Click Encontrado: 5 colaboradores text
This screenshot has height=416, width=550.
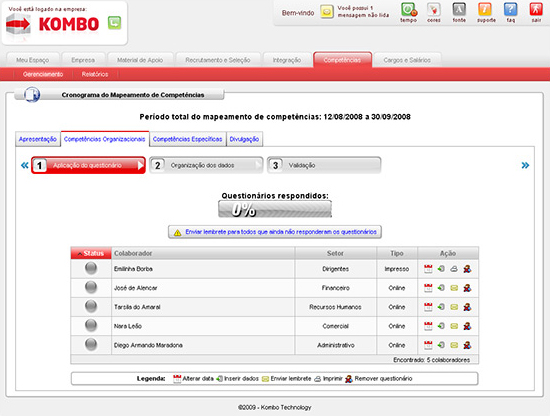pos(431,360)
